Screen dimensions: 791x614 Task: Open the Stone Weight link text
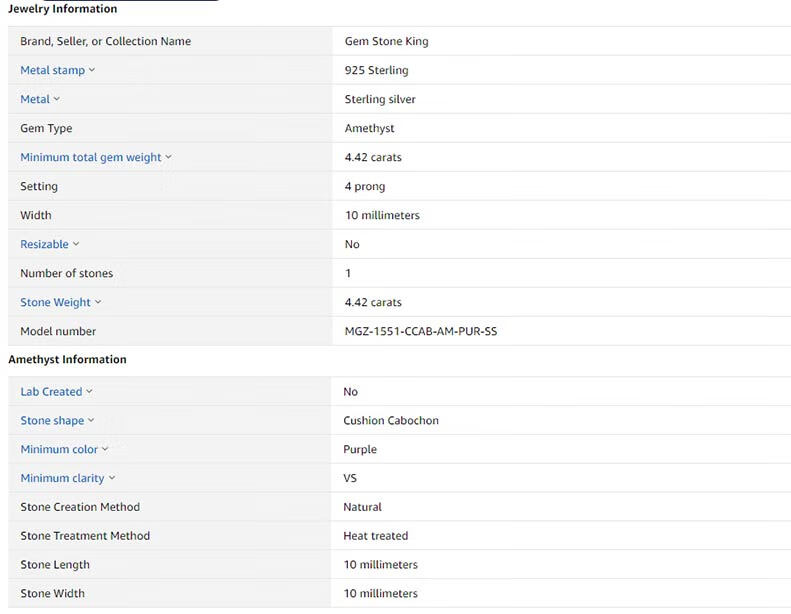tap(55, 302)
